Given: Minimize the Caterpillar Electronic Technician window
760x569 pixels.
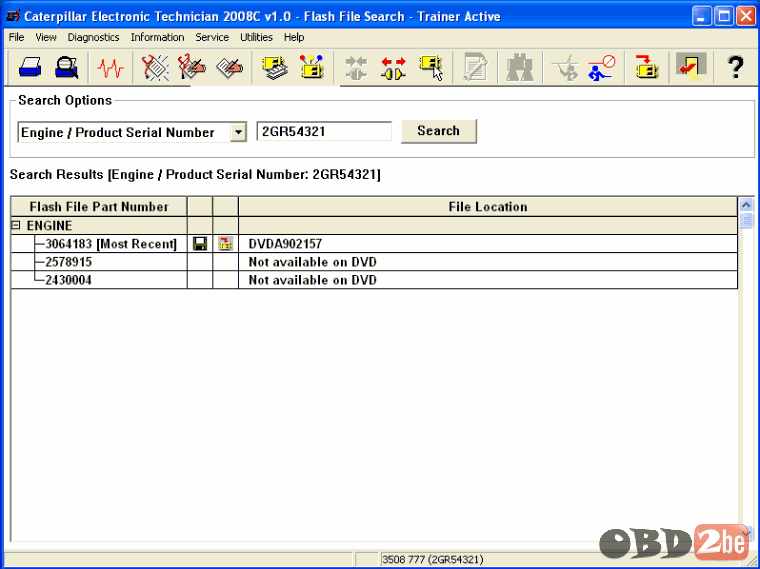Looking at the screenshot, I should 701,16.
